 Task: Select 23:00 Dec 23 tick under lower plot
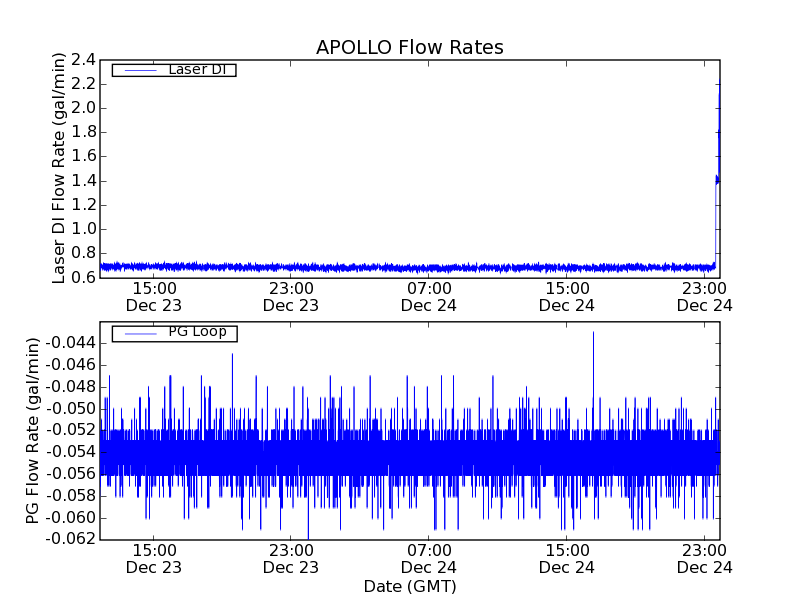tap(291, 558)
